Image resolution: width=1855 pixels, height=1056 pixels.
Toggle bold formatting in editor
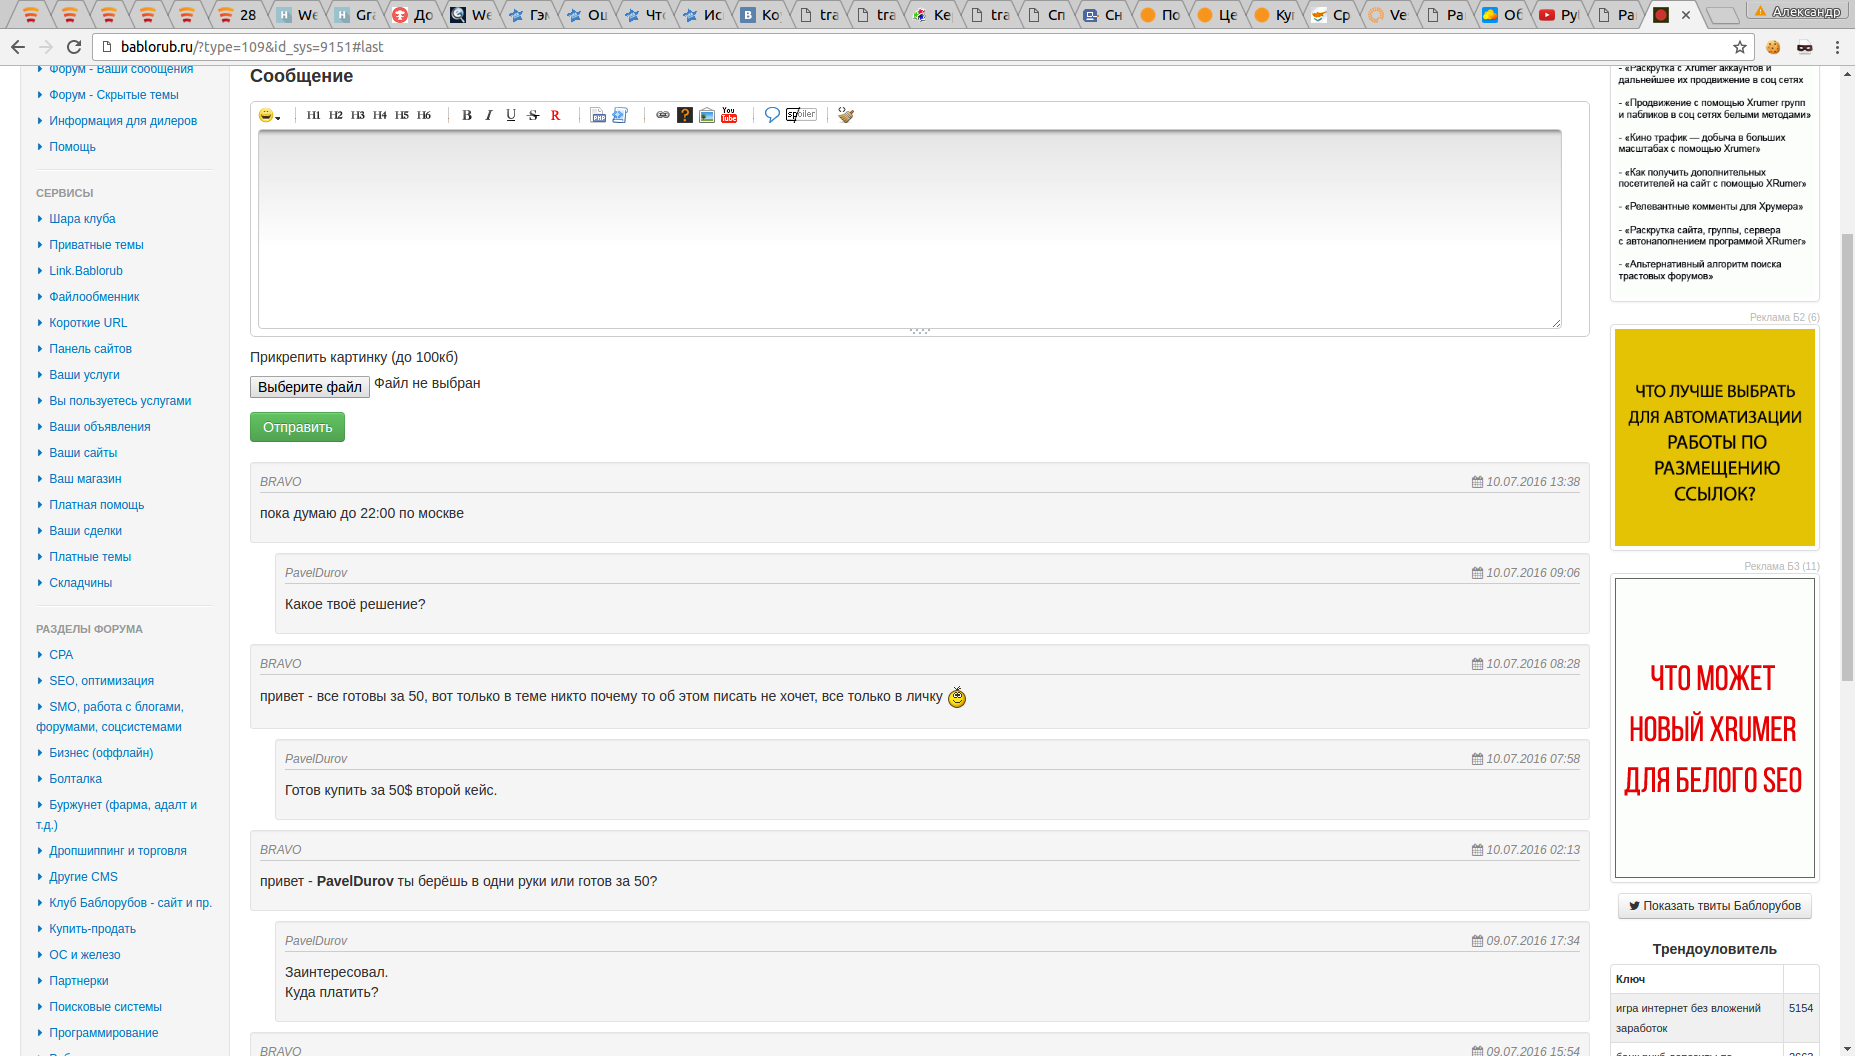[467, 115]
